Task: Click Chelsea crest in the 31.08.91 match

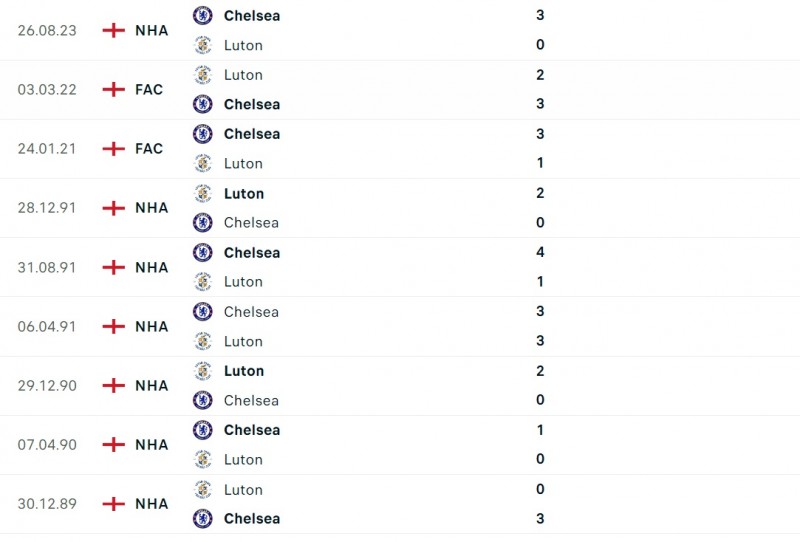Action: (203, 252)
